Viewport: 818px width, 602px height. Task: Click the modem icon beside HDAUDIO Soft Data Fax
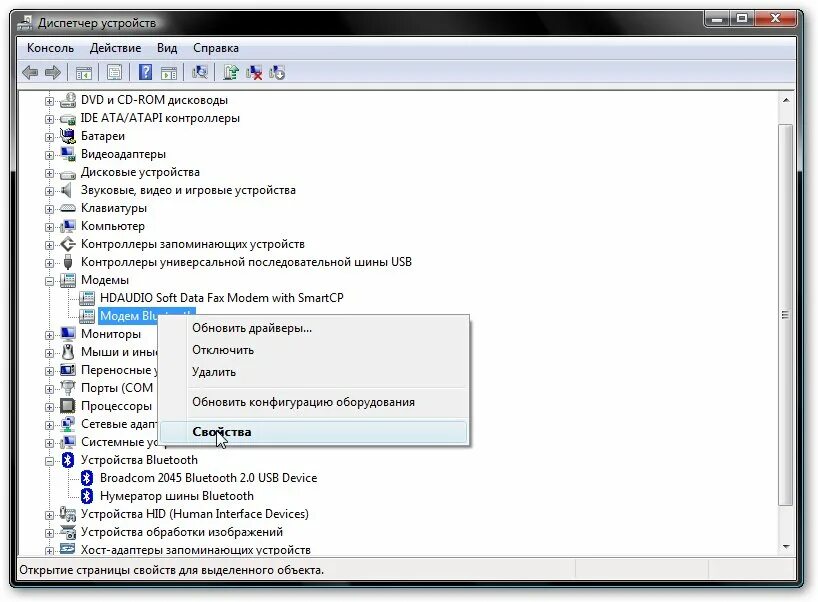pyautogui.click(x=87, y=298)
